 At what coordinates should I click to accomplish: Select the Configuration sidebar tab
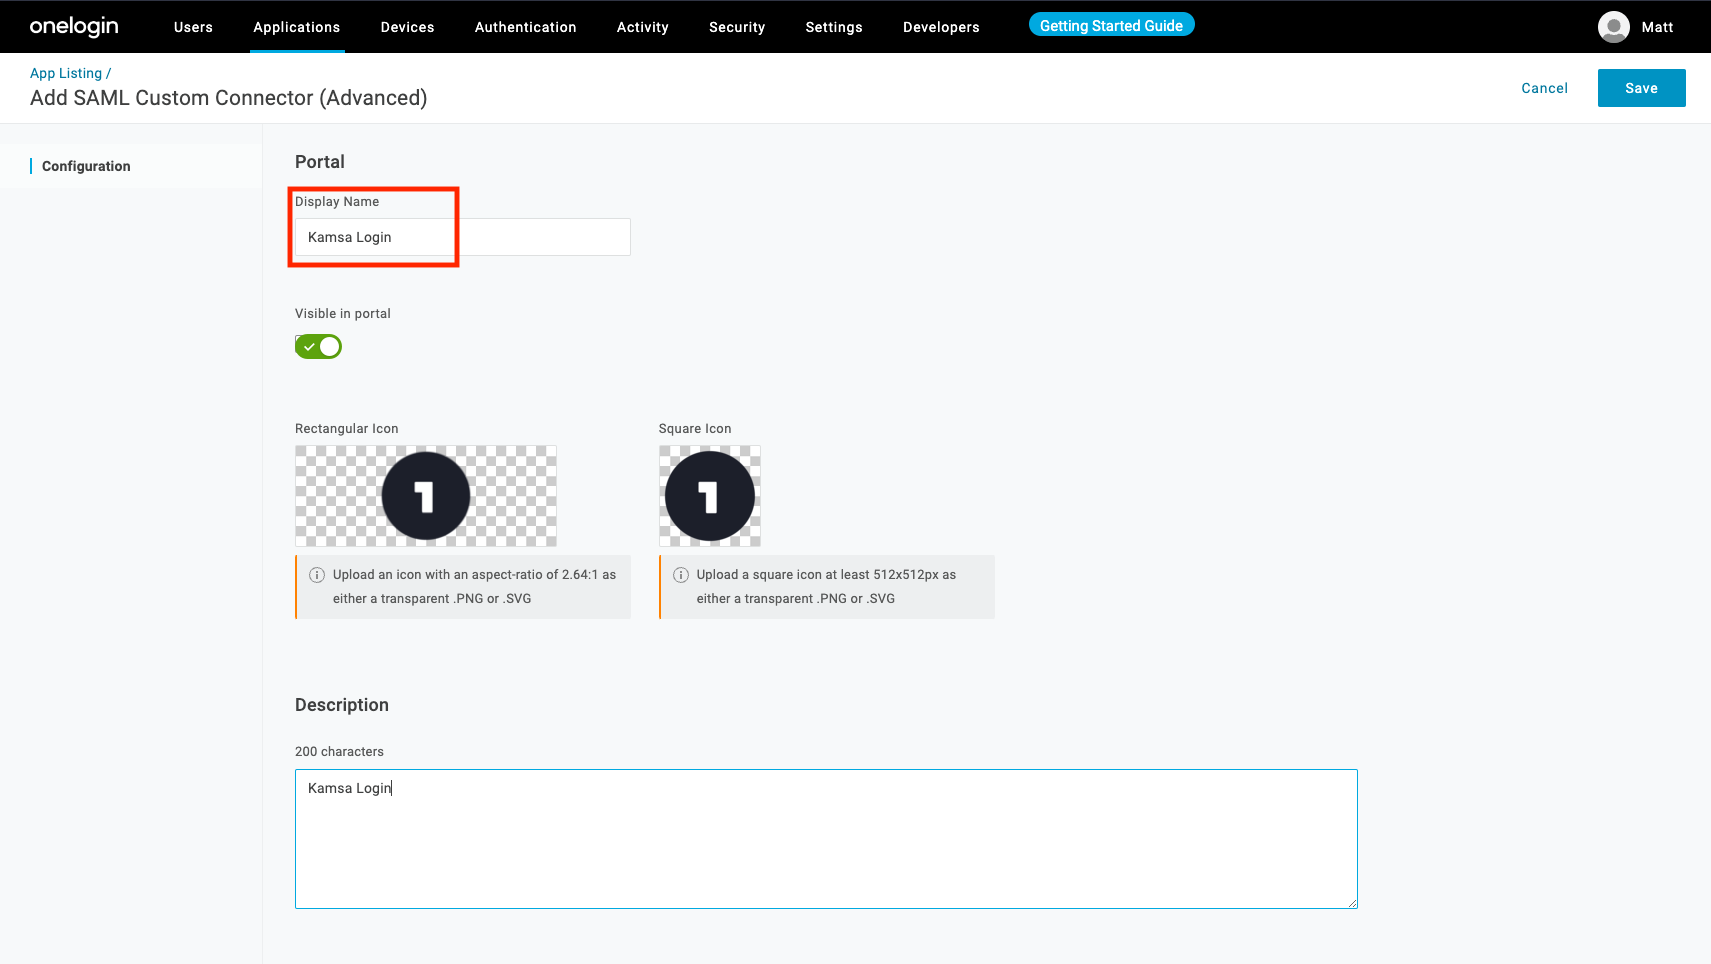86,166
